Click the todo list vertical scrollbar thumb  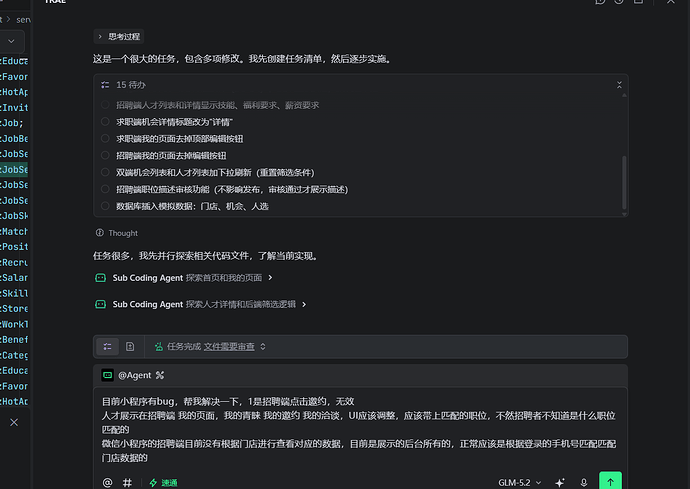pyautogui.click(x=624, y=182)
